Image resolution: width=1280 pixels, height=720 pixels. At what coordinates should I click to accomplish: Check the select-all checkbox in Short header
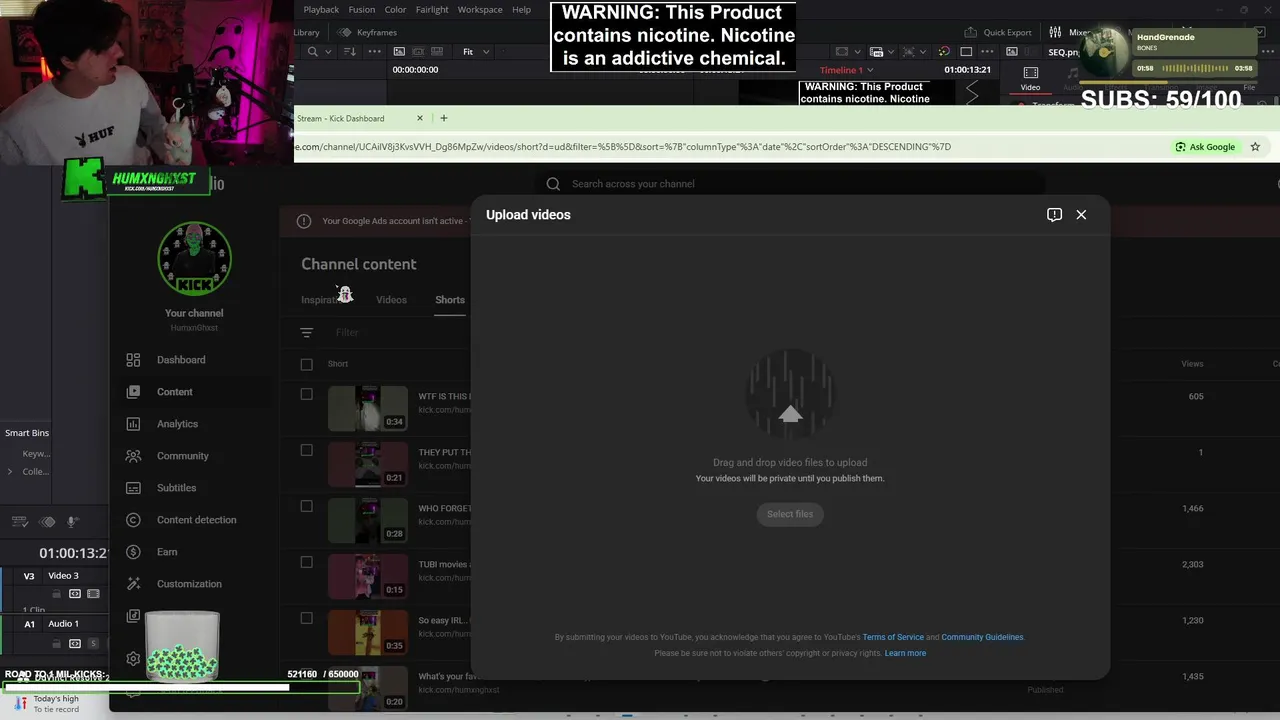pos(307,364)
